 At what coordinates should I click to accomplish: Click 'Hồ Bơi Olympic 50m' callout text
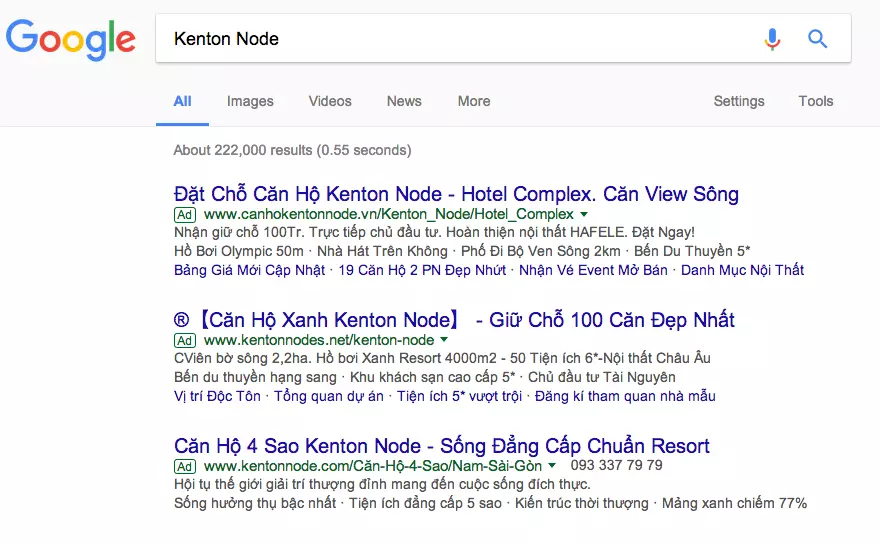coord(239,251)
